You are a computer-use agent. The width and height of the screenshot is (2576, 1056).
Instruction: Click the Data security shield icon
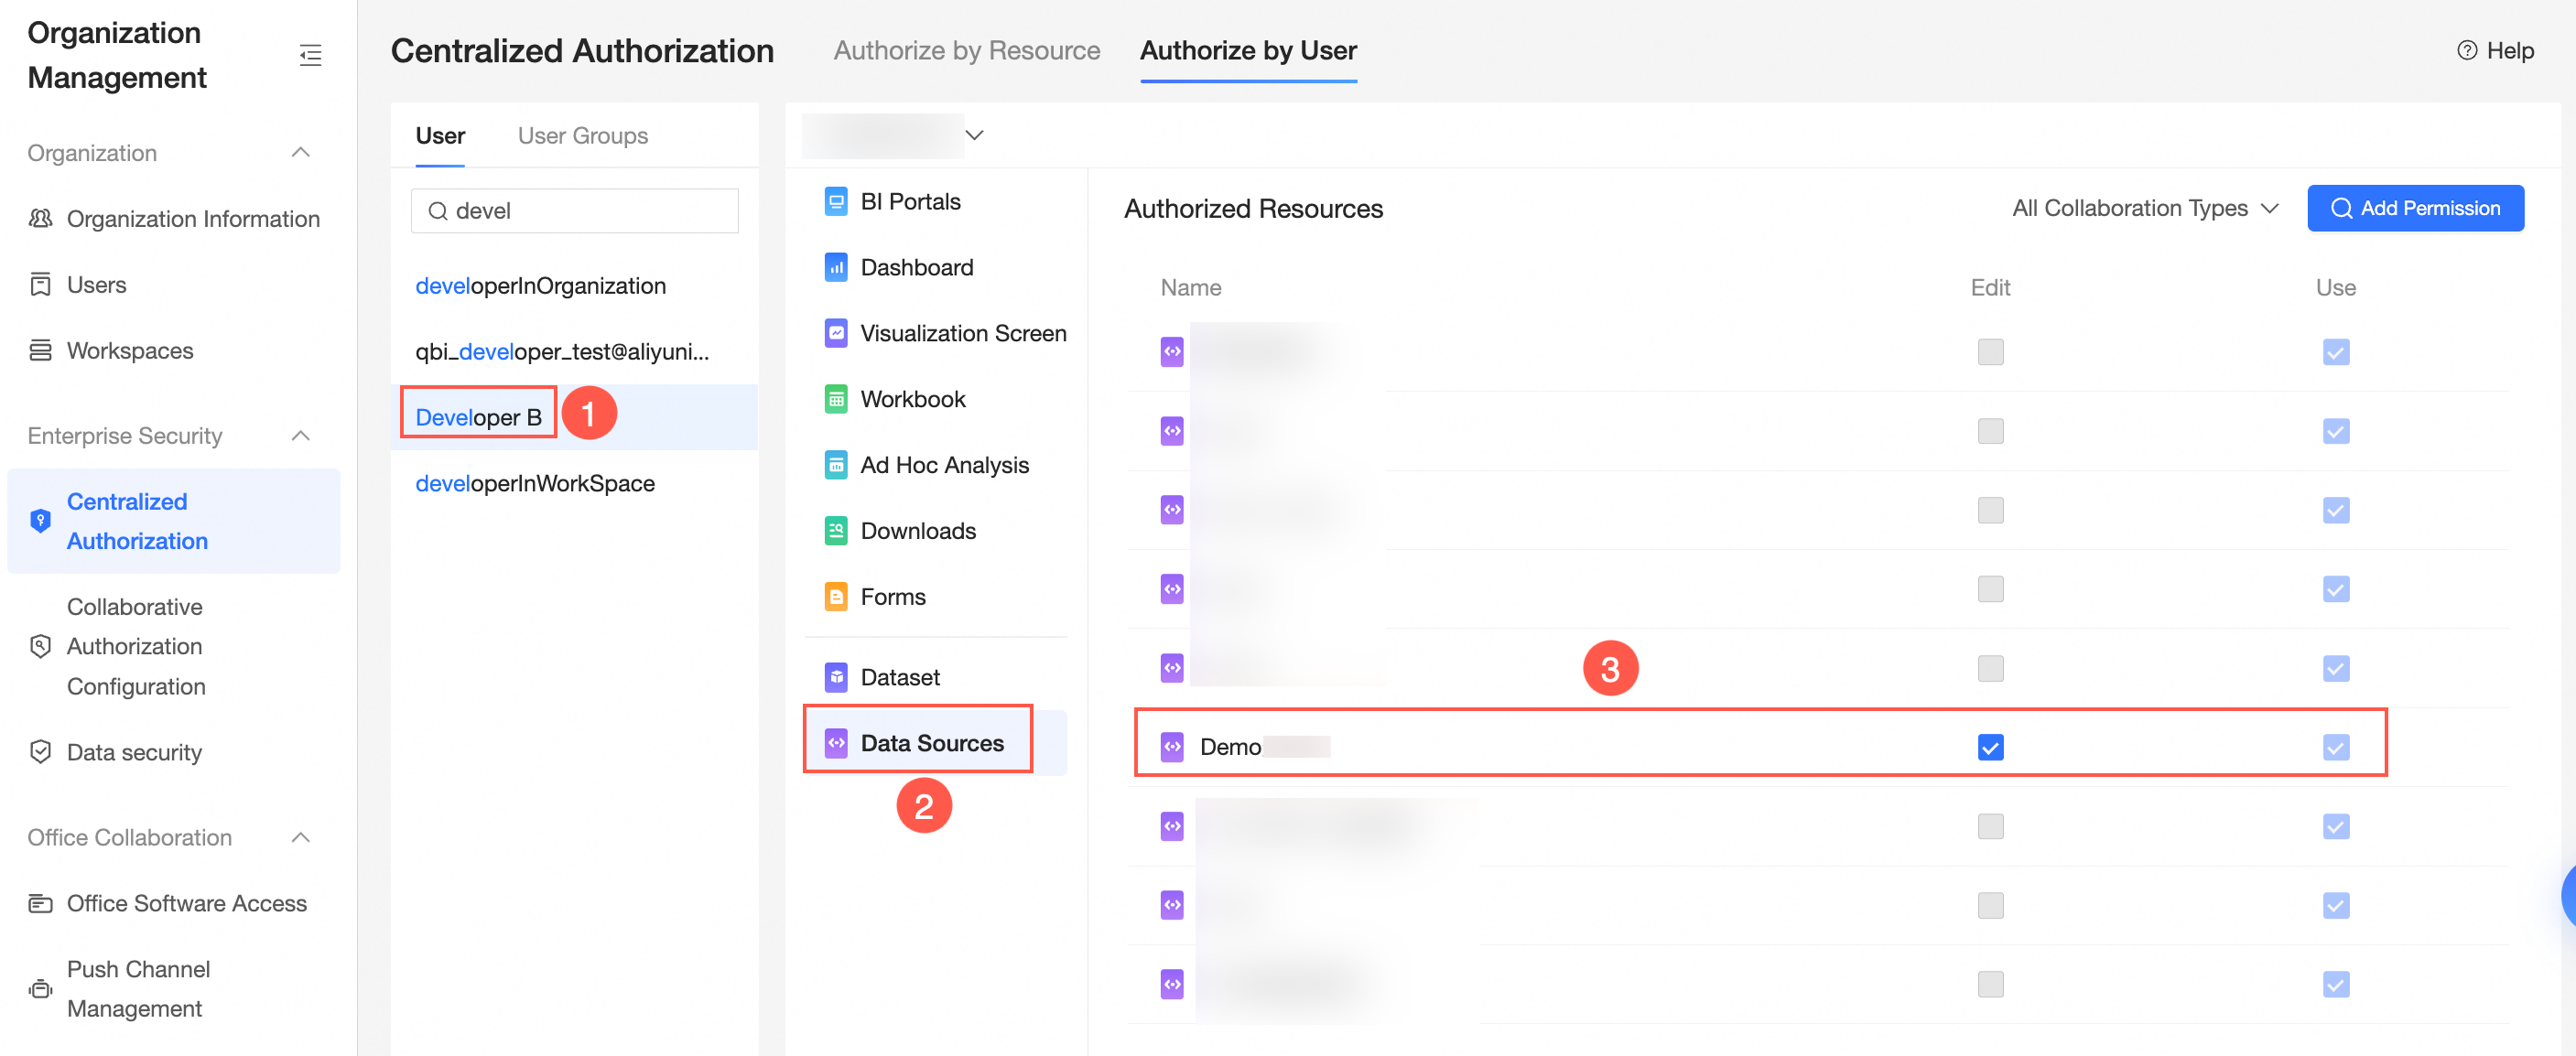(40, 751)
